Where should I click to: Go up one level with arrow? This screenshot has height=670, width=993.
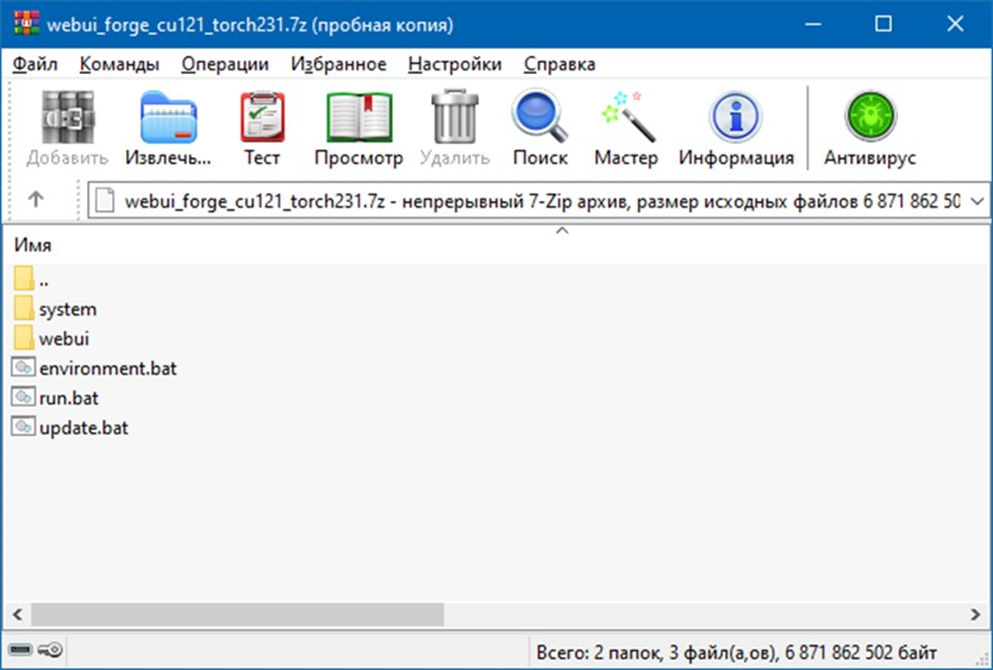36,199
